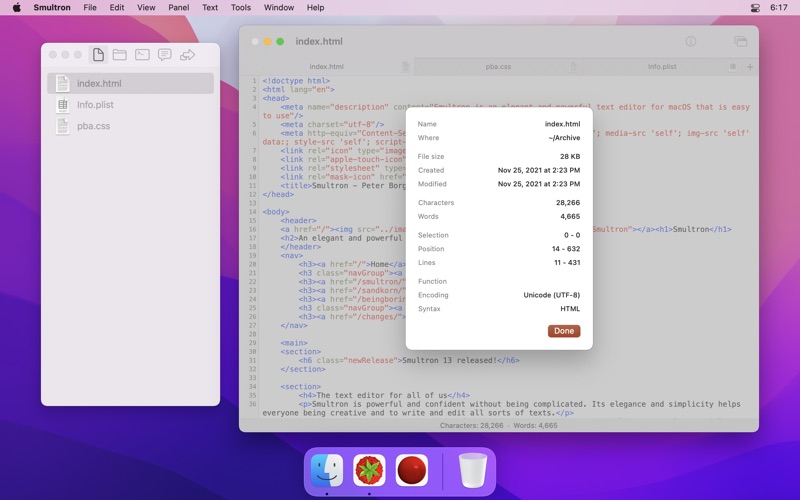This screenshot has height=500, width=800.
Task: Click the Done button in the info dialog
Action: click(x=564, y=331)
